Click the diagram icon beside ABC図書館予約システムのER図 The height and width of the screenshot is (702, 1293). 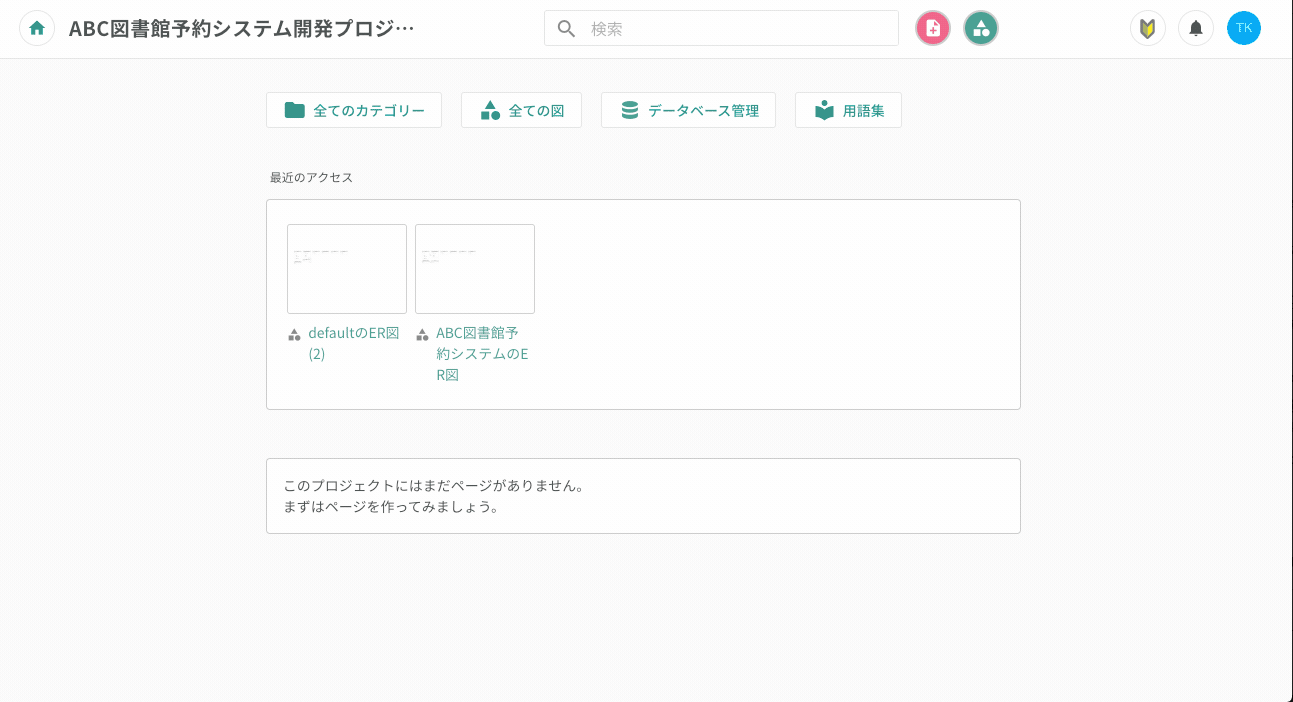[422, 334]
